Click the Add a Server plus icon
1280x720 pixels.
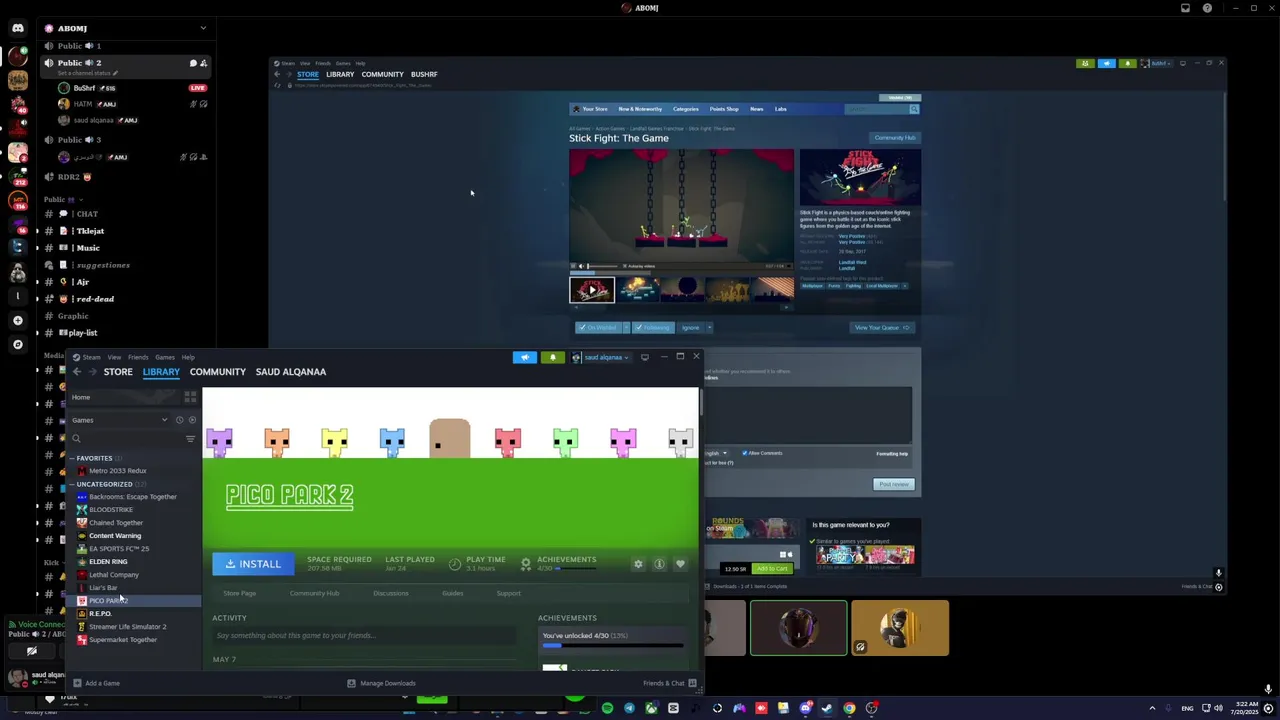[17, 320]
